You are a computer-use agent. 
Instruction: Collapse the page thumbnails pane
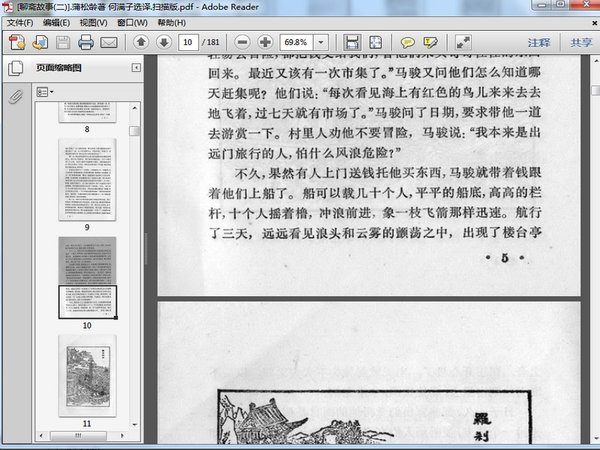tap(134, 68)
